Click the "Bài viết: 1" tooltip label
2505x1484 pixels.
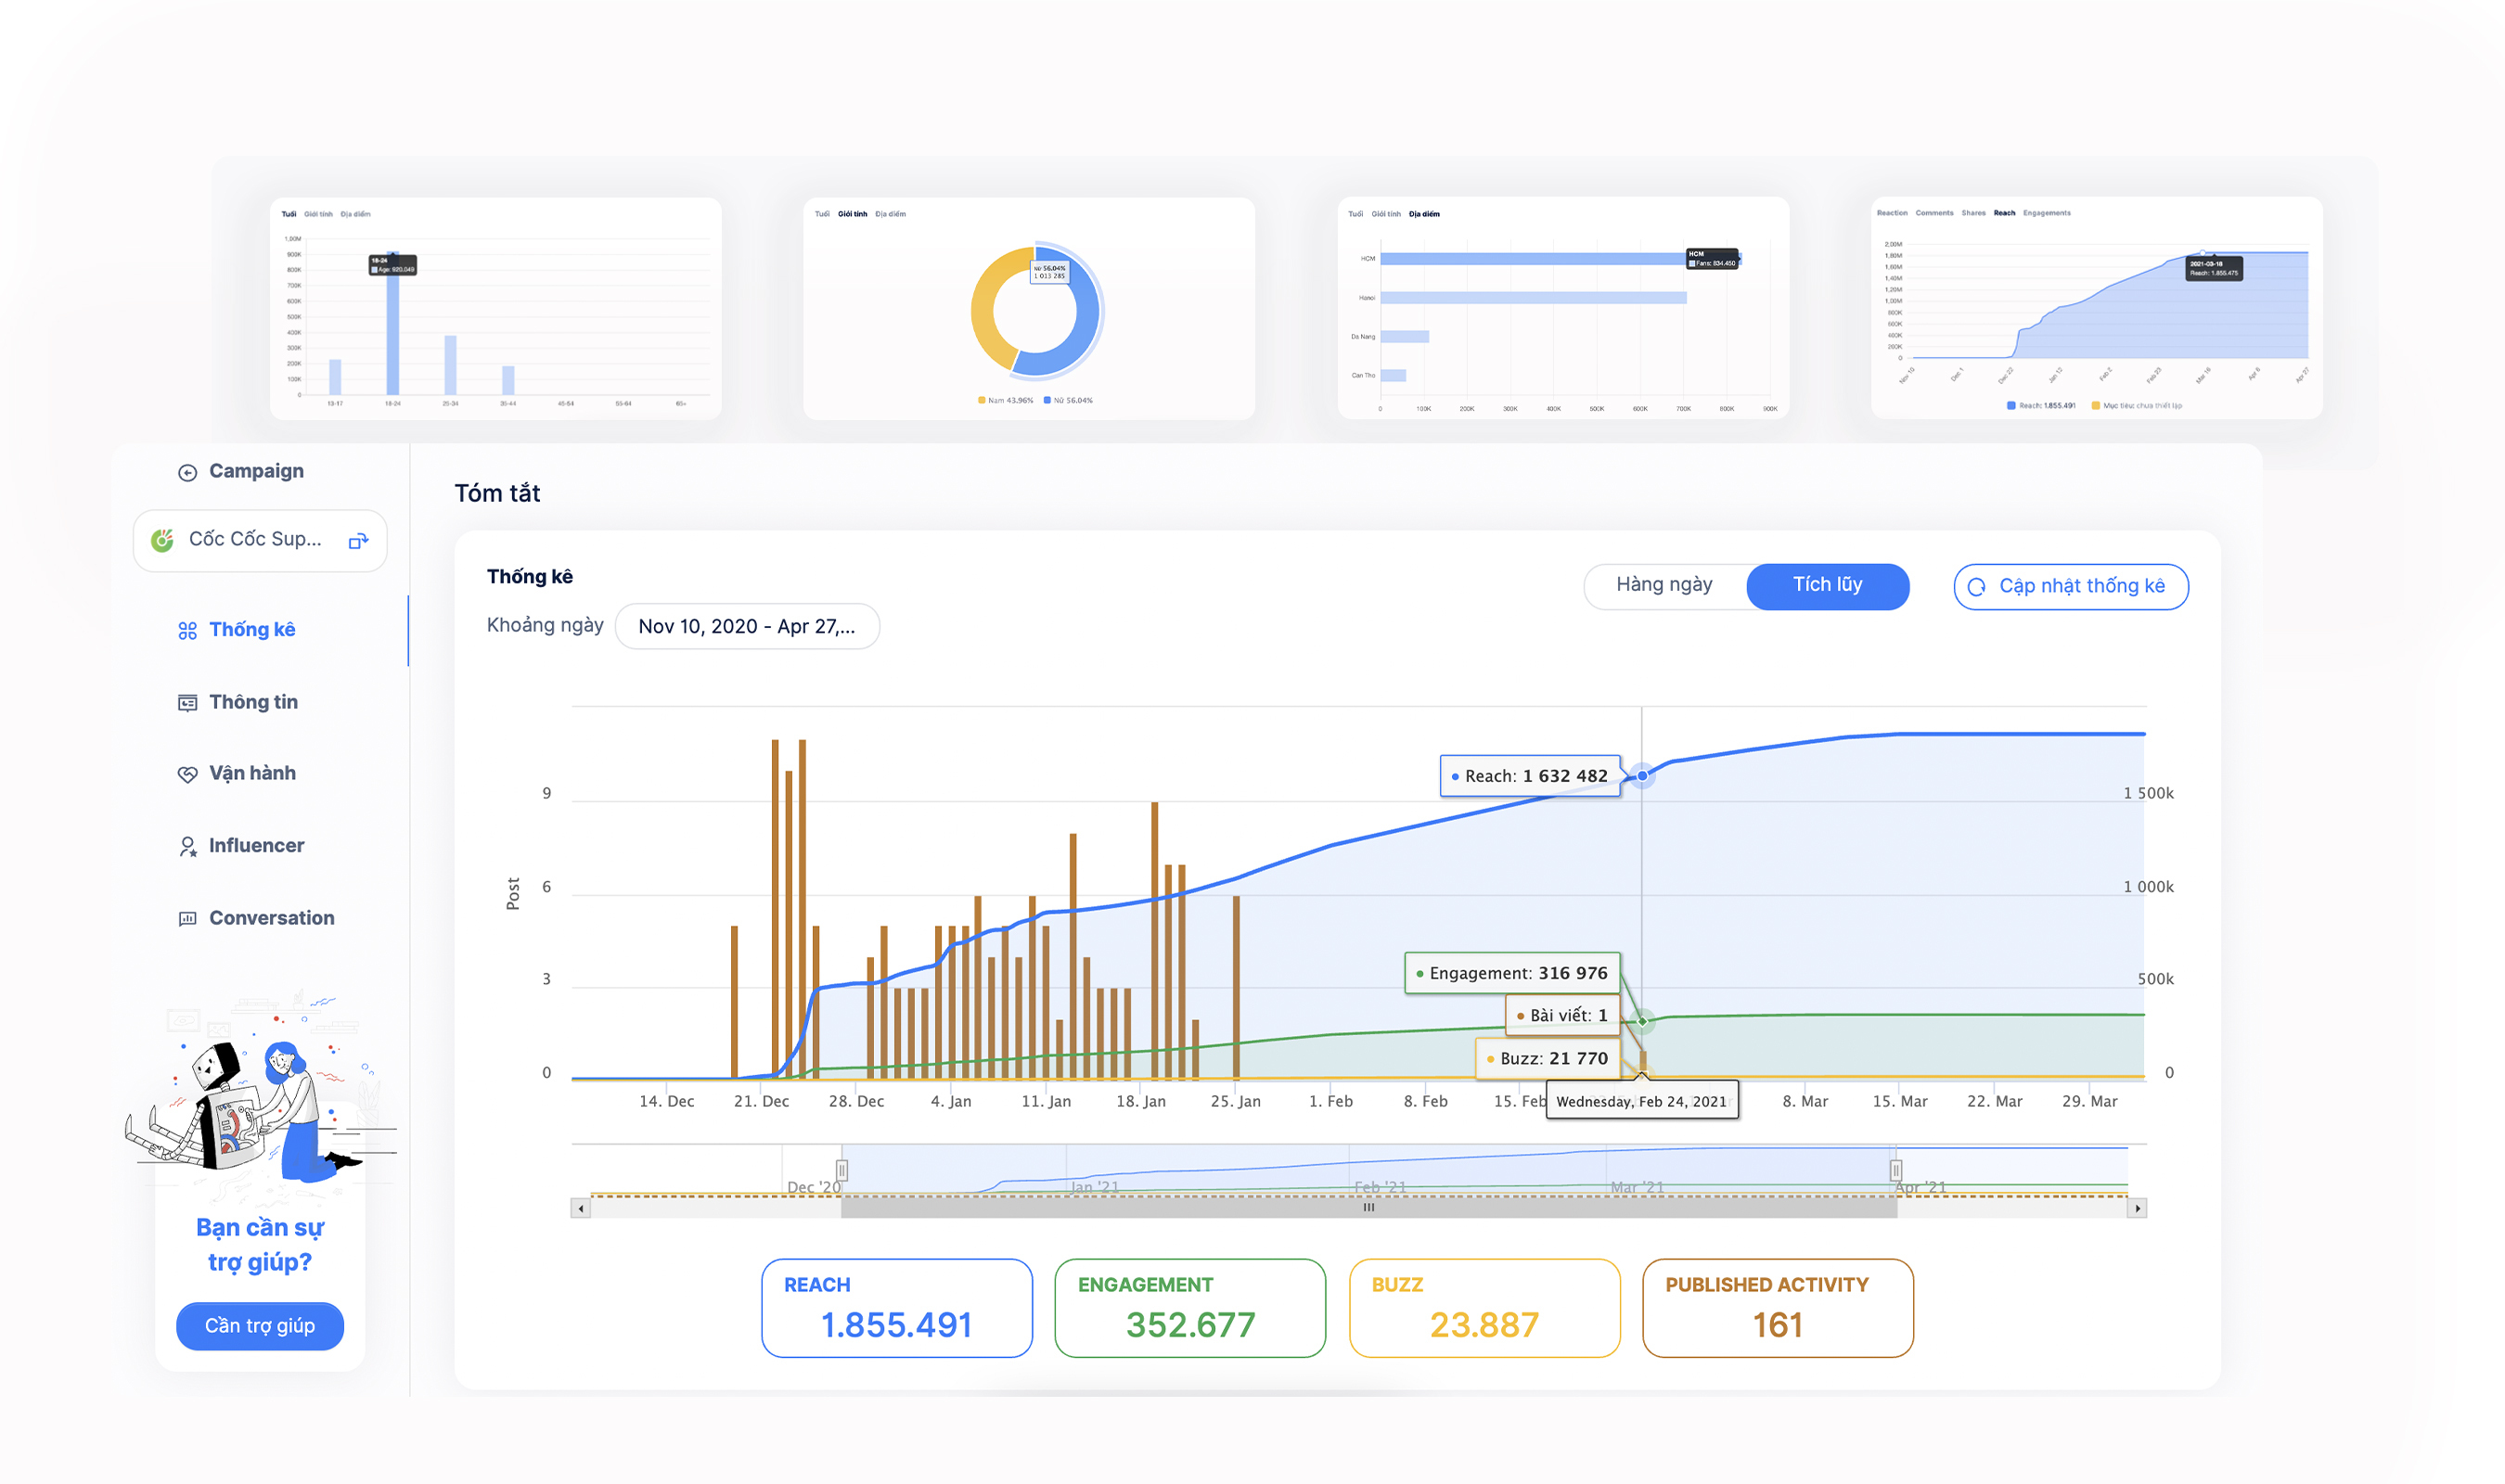[x=1562, y=1015]
